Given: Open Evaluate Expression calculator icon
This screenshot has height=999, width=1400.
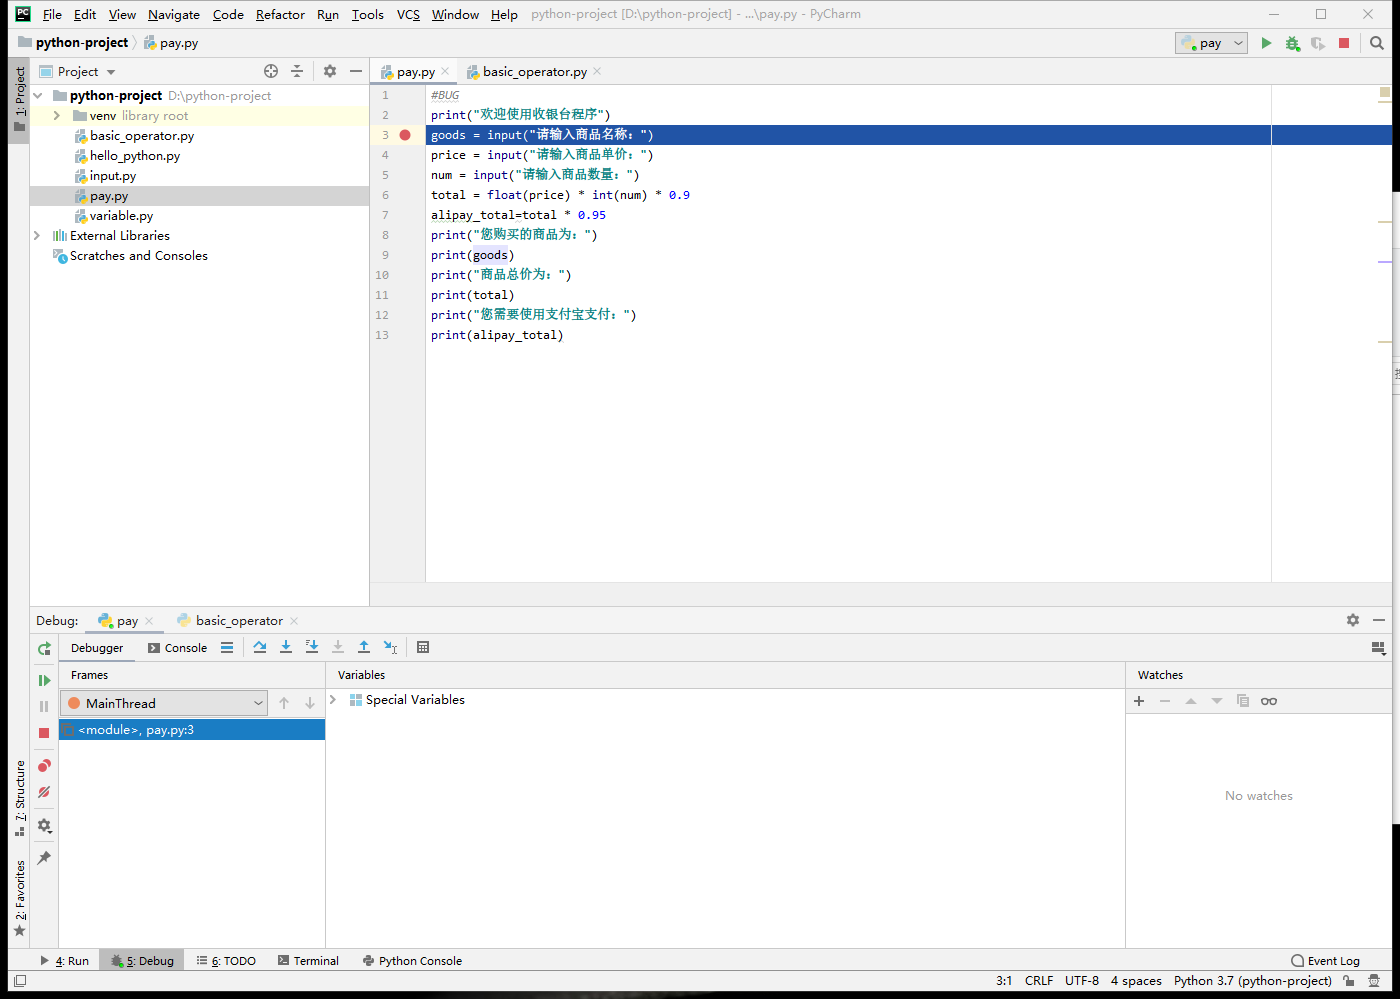Looking at the screenshot, I should point(423,647).
